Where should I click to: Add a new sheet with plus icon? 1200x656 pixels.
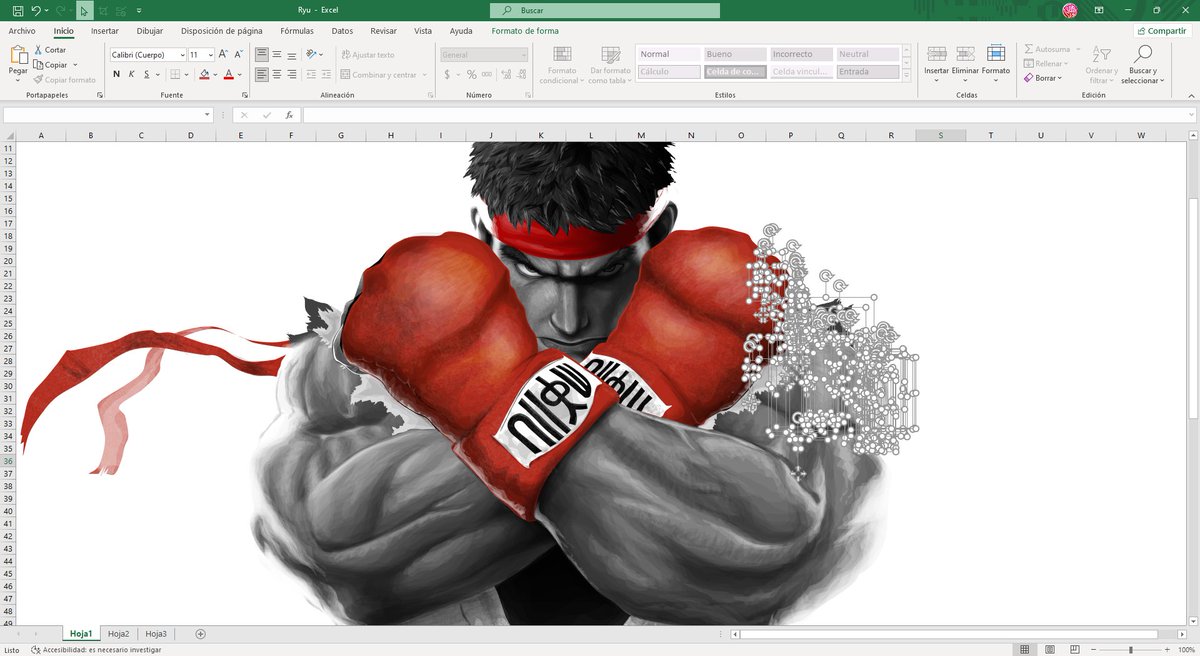201,634
